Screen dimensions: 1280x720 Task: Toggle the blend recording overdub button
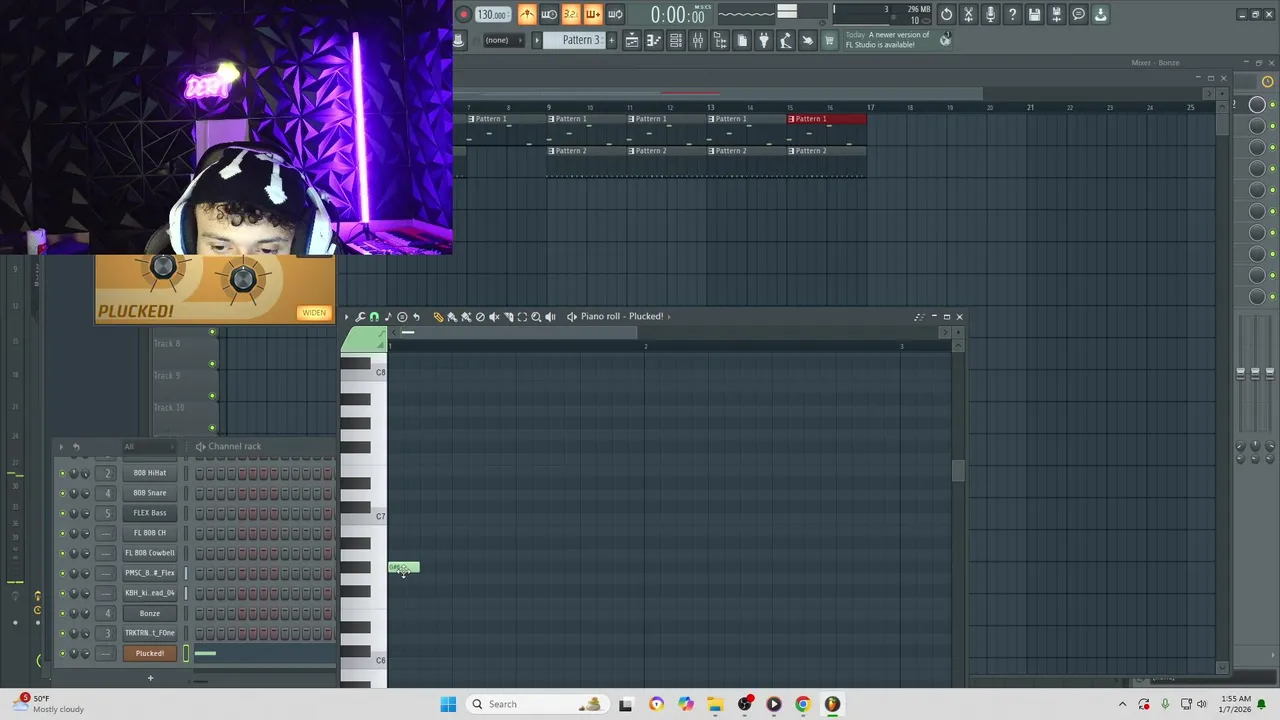(593, 14)
